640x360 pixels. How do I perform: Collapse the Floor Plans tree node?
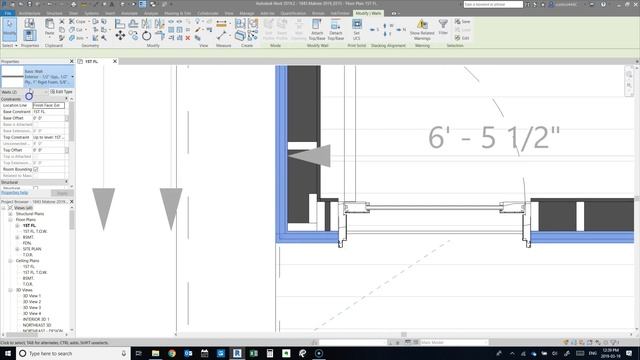[11, 220]
